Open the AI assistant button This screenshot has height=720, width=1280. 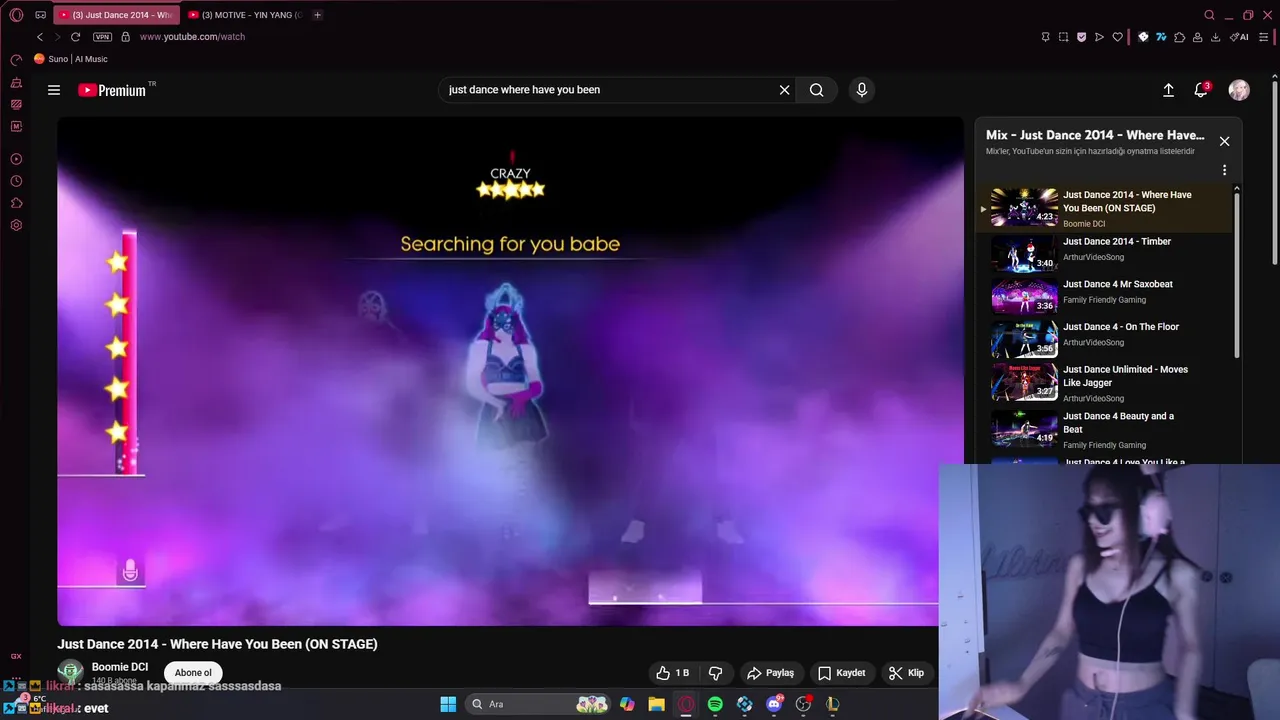(1239, 37)
